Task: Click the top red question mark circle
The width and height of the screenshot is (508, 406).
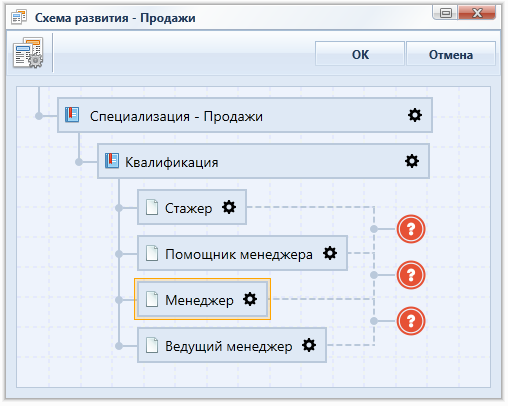Action: 411,229
